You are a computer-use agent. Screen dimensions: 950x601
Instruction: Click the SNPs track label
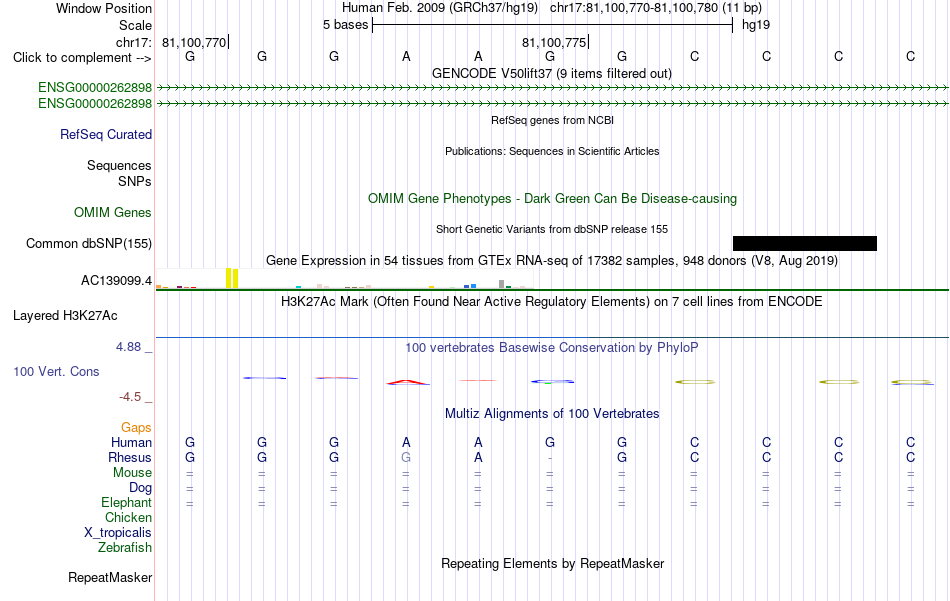click(135, 181)
